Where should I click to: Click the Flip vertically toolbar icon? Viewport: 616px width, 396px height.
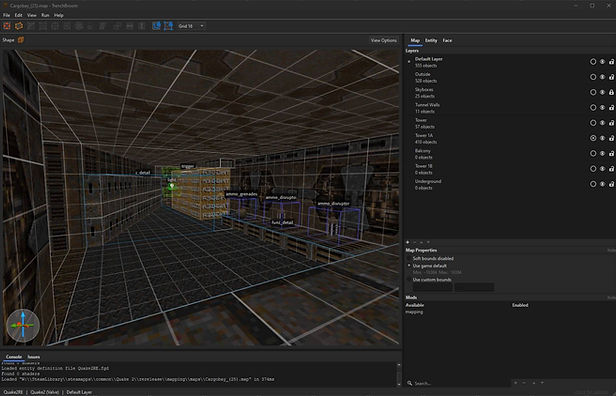(142, 26)
